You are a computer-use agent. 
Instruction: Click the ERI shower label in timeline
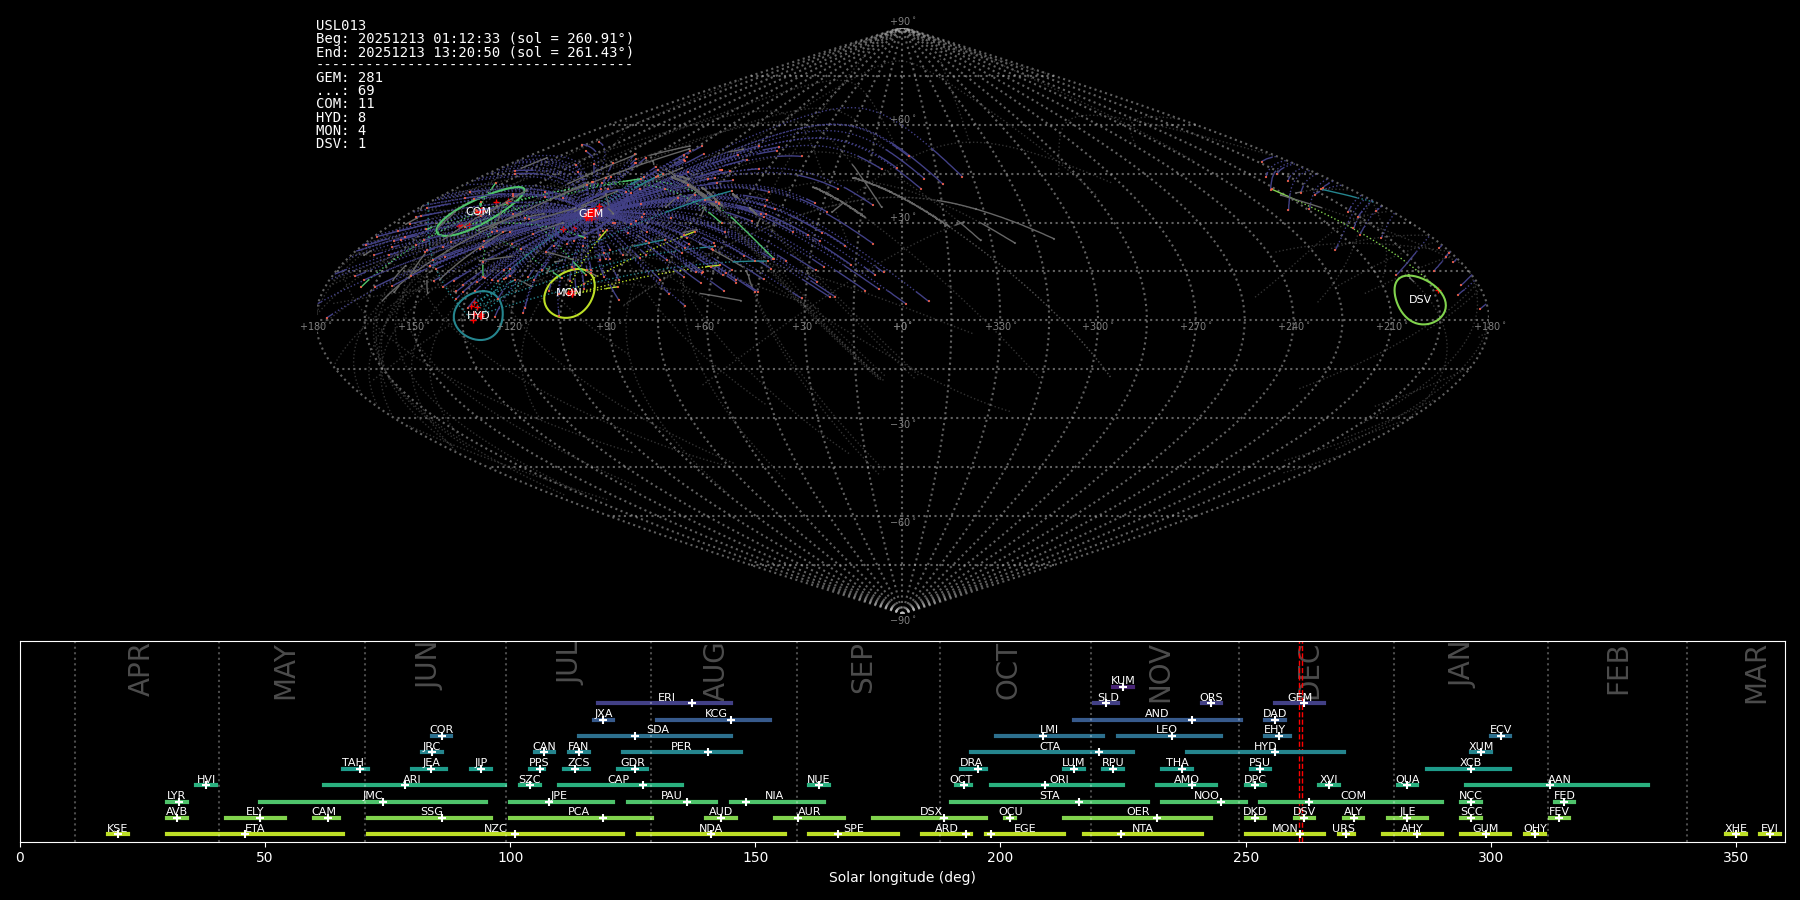click(x=667, y=698)
